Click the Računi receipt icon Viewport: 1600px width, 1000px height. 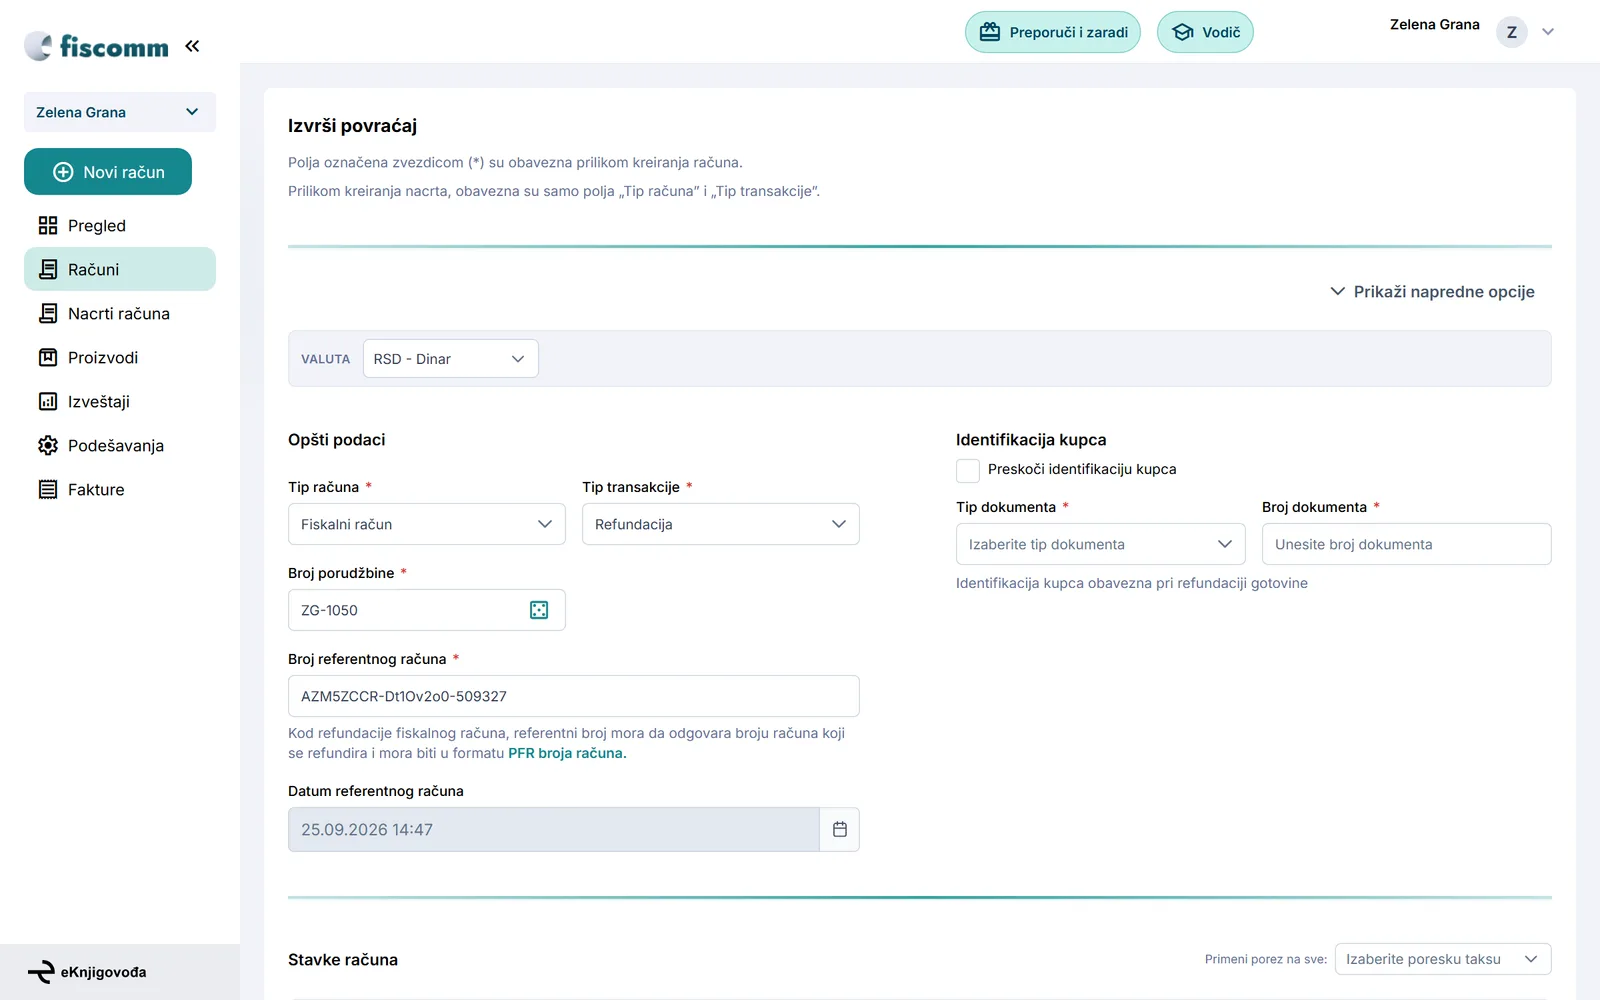[x=48, y=270]
